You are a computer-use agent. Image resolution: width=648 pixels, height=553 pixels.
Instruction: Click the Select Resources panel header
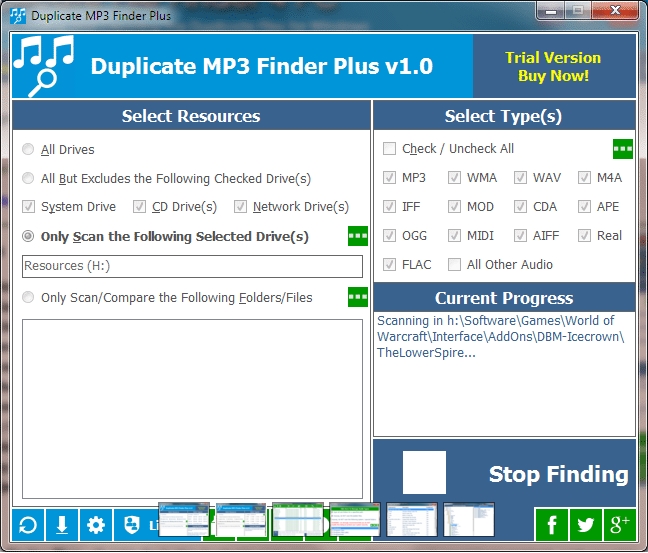(x=191, y=116)
